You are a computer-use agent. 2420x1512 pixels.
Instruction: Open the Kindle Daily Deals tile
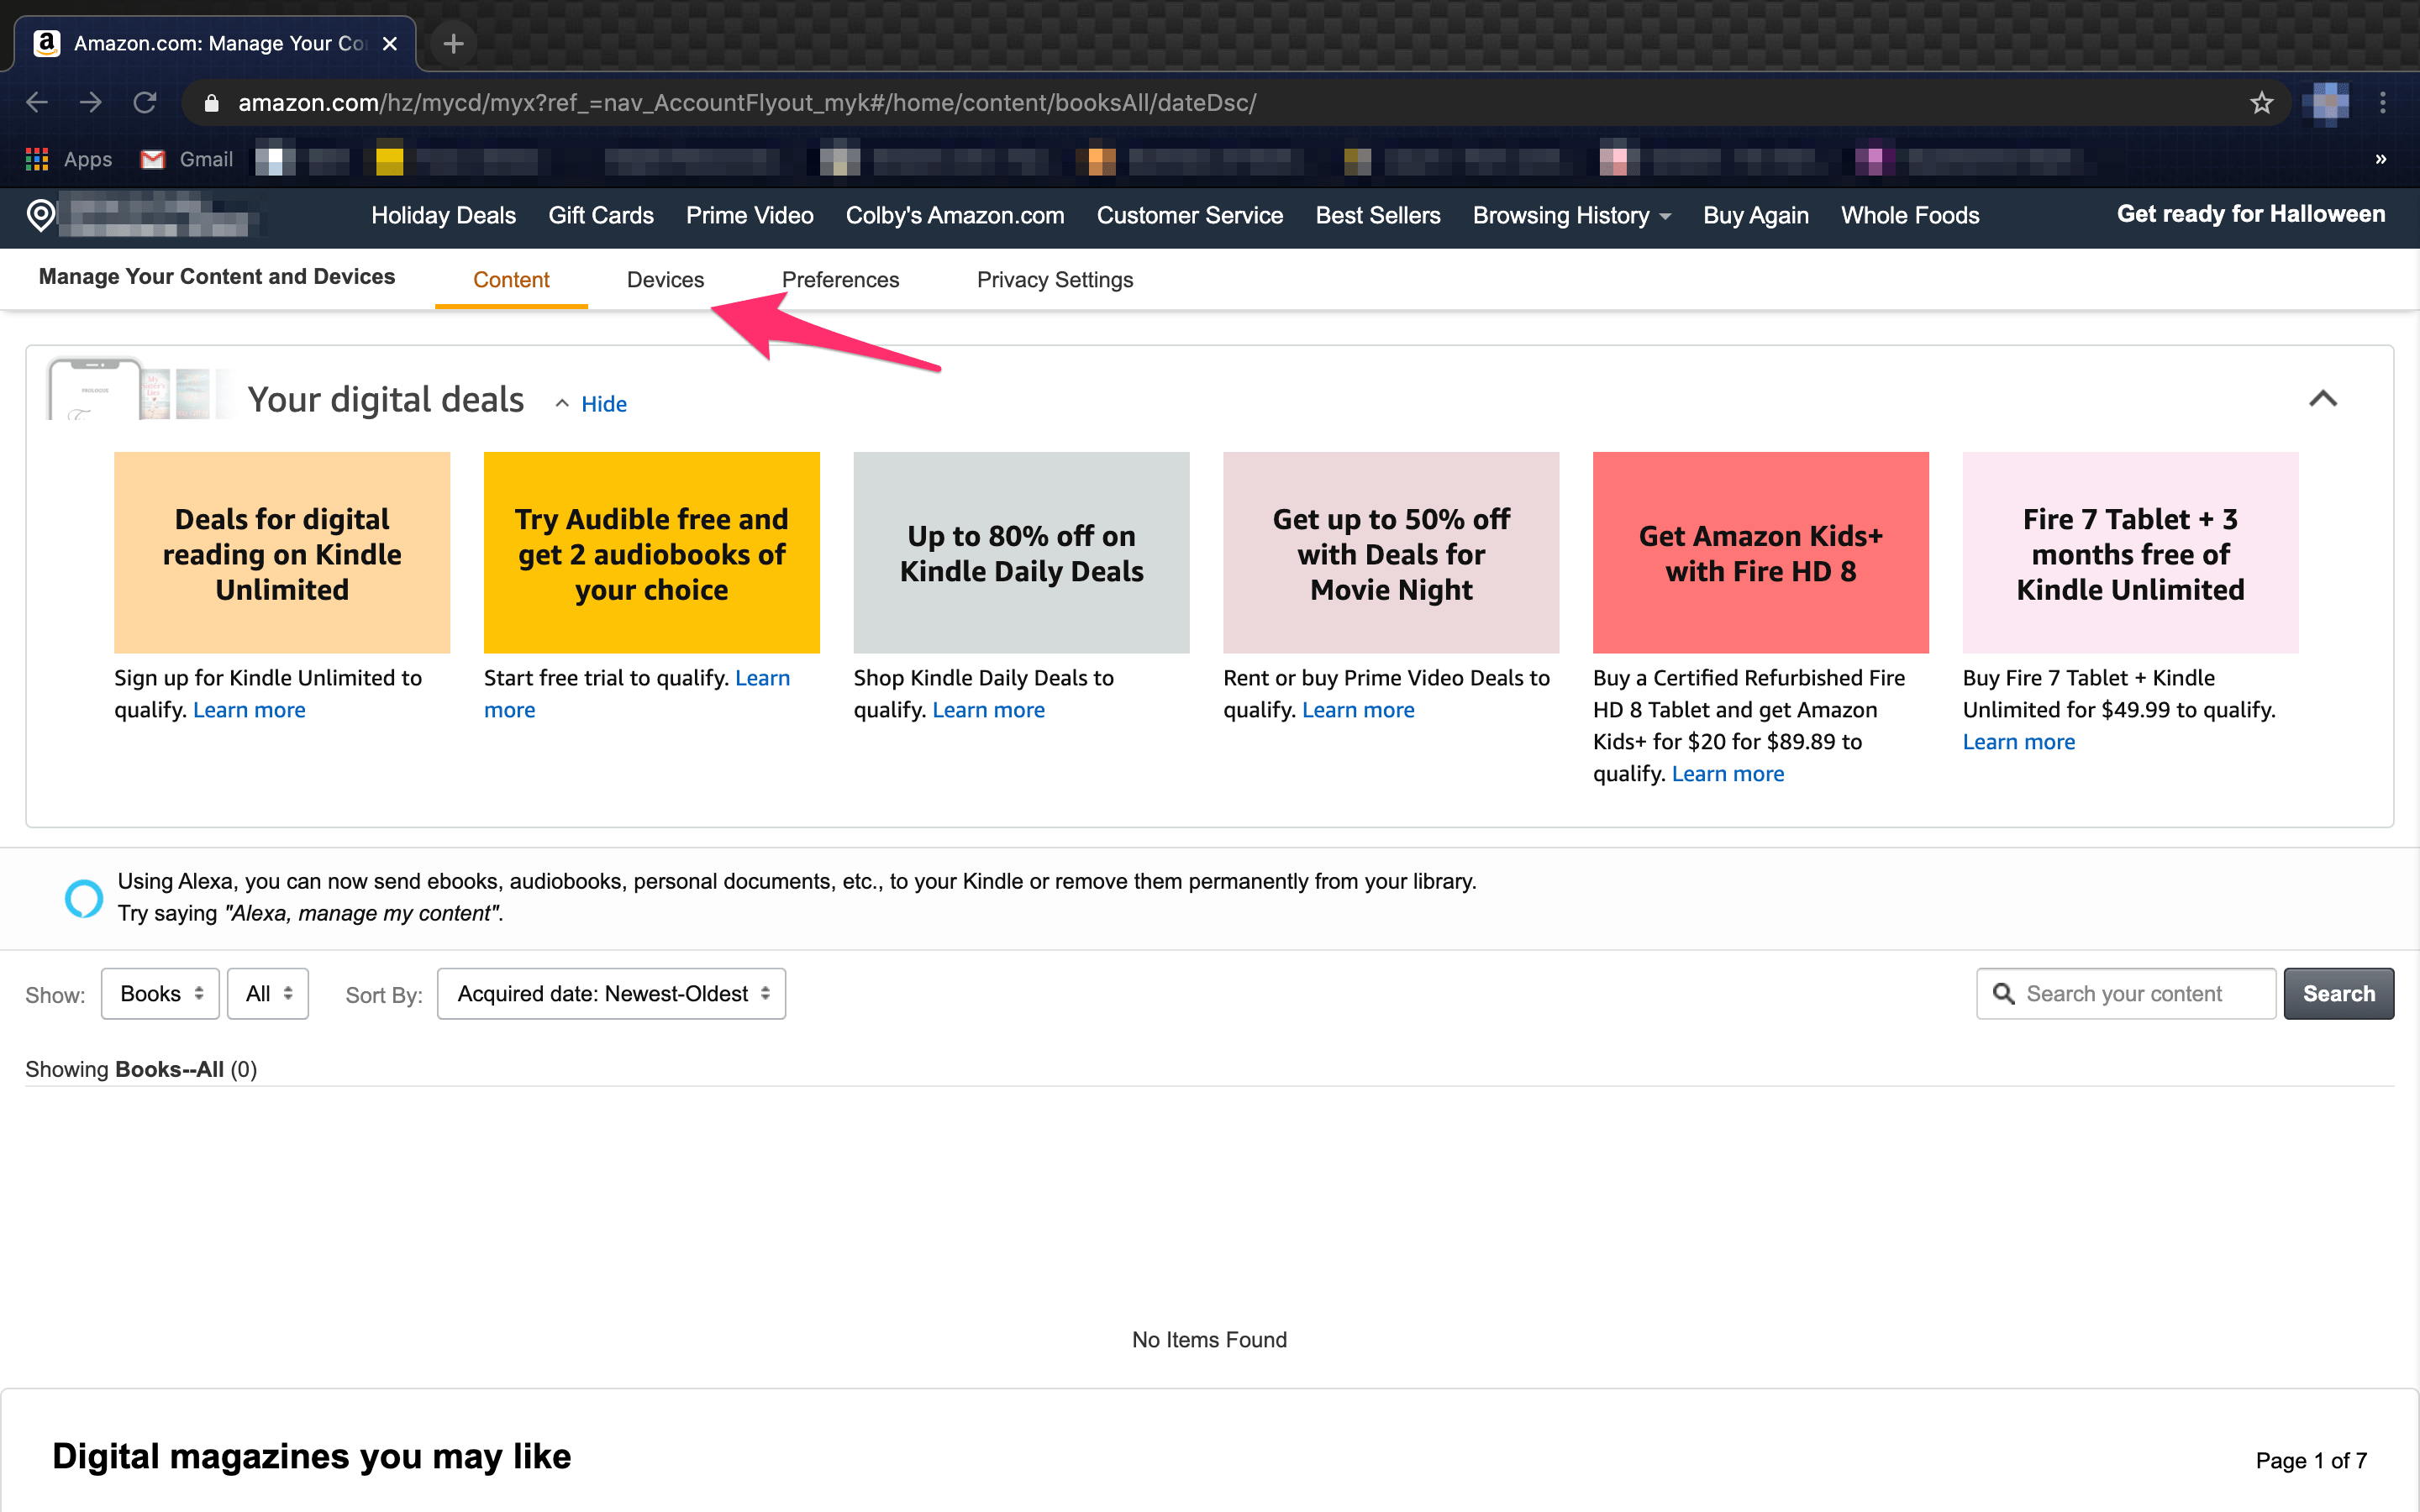[x=1021, y=553]
